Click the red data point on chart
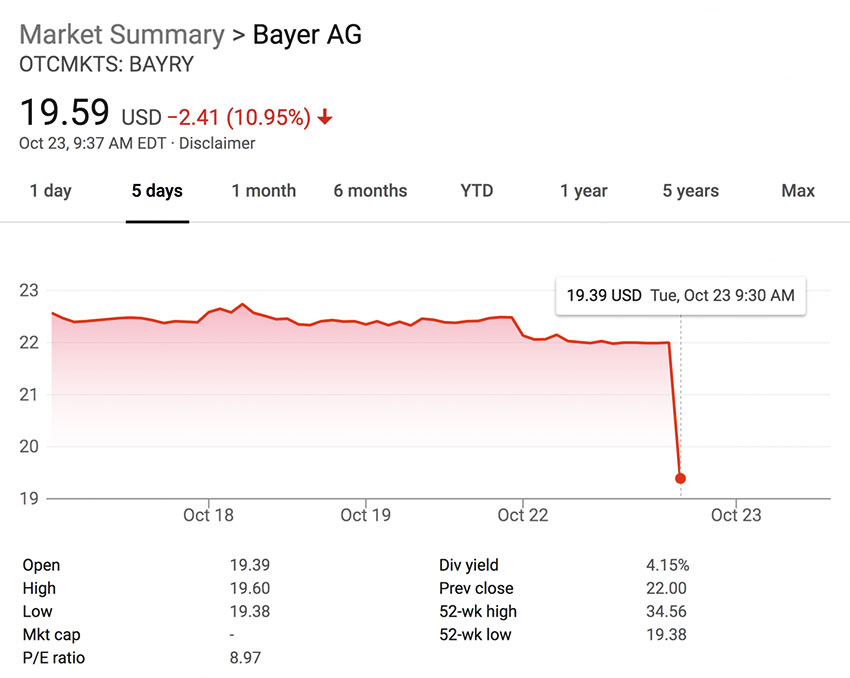Screen dimensions: 850x678 (681, 478)
